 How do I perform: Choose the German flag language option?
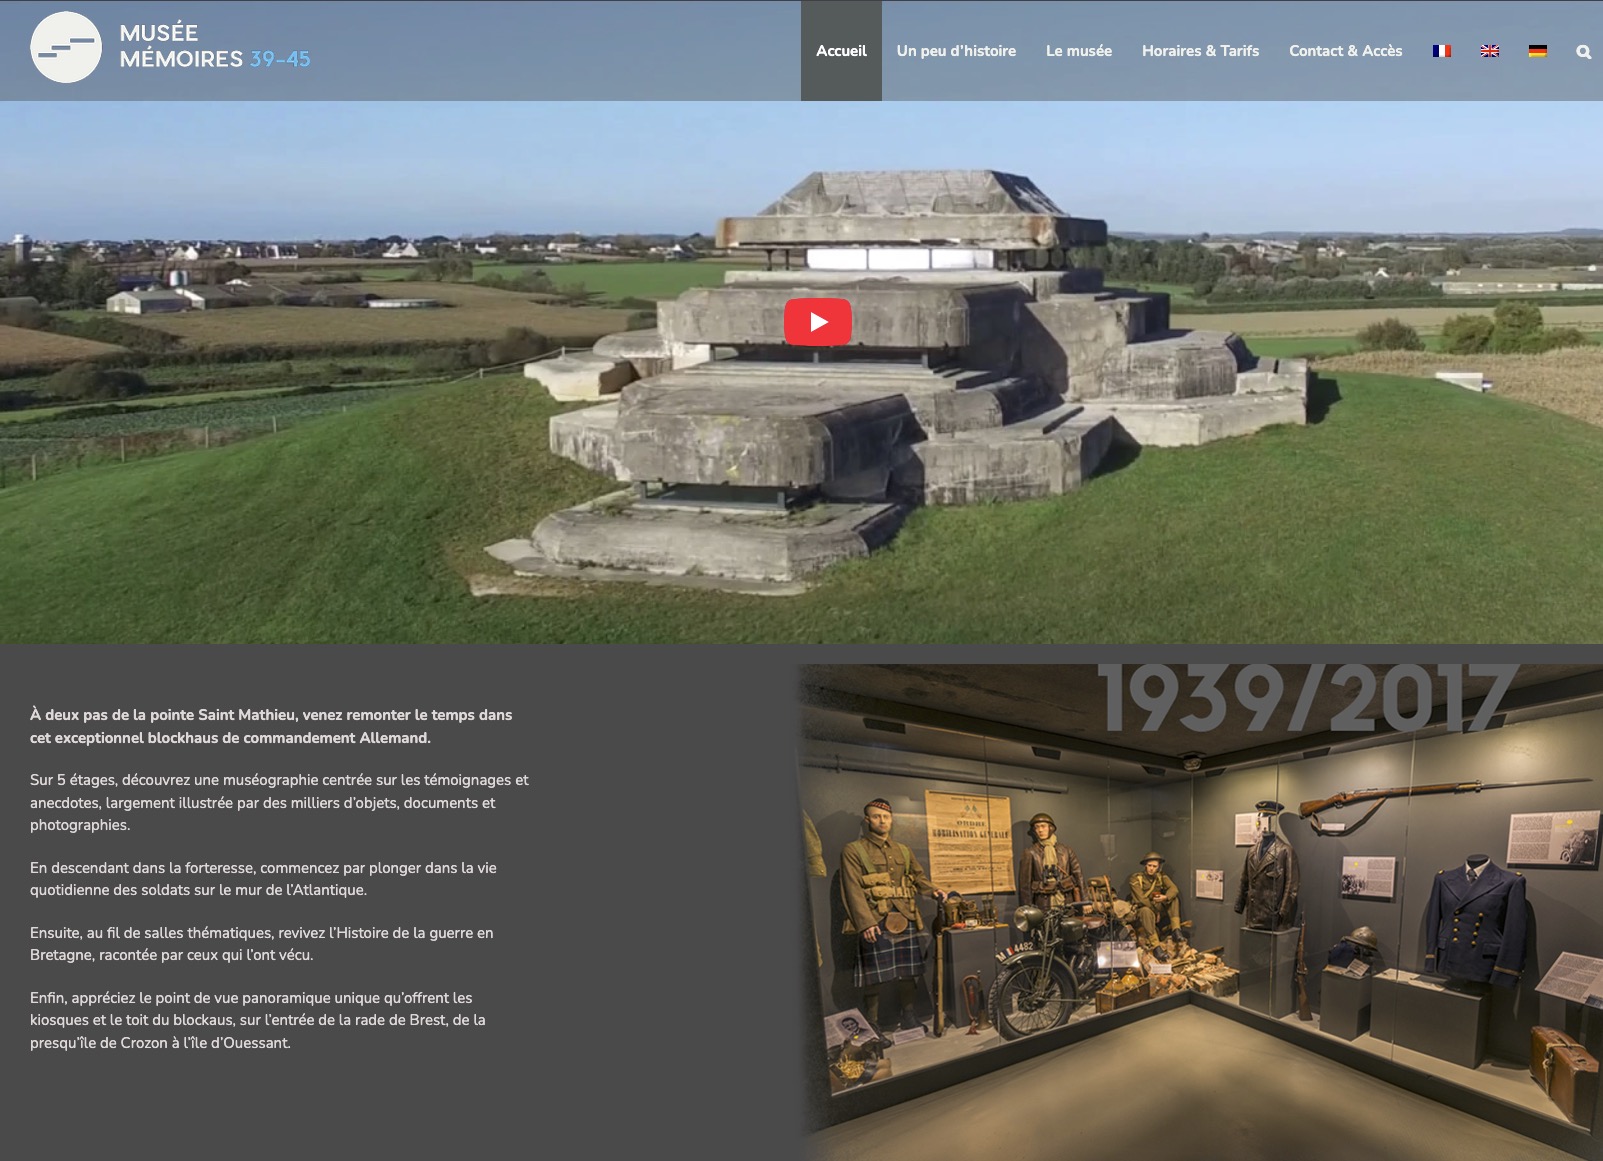(x=1537, y=51)
